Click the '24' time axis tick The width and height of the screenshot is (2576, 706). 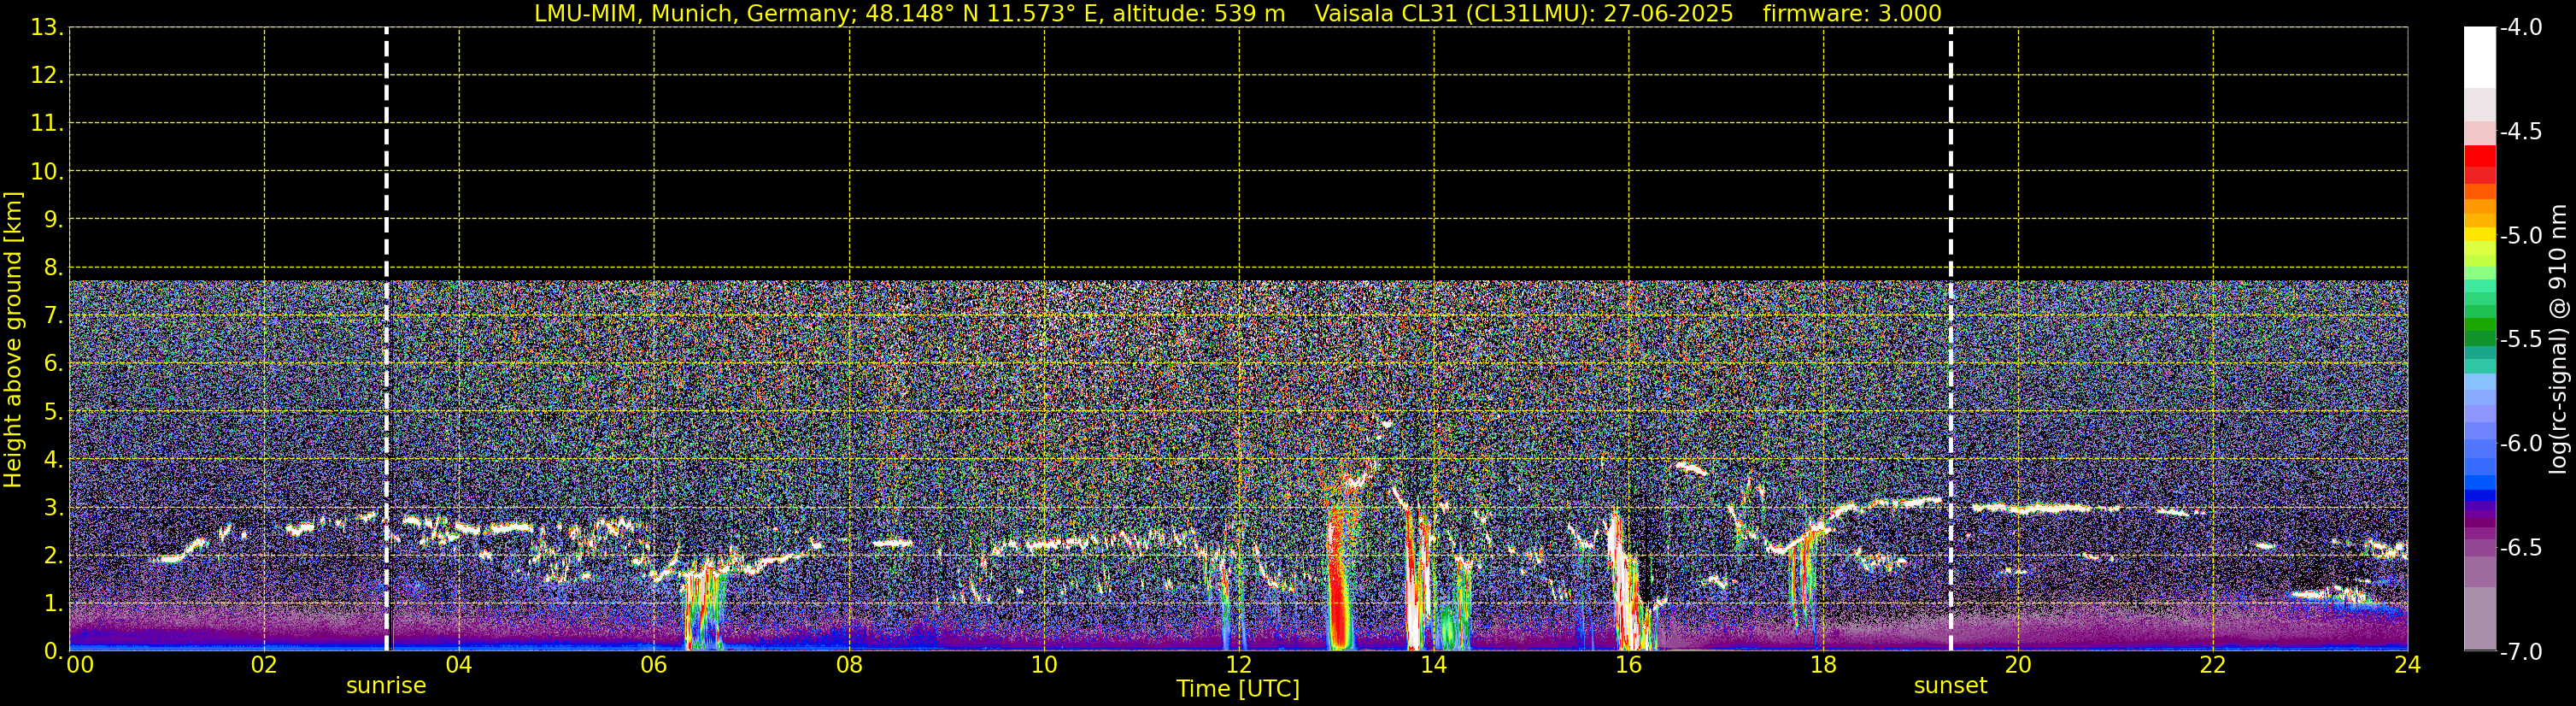(x=2408, y=665)
